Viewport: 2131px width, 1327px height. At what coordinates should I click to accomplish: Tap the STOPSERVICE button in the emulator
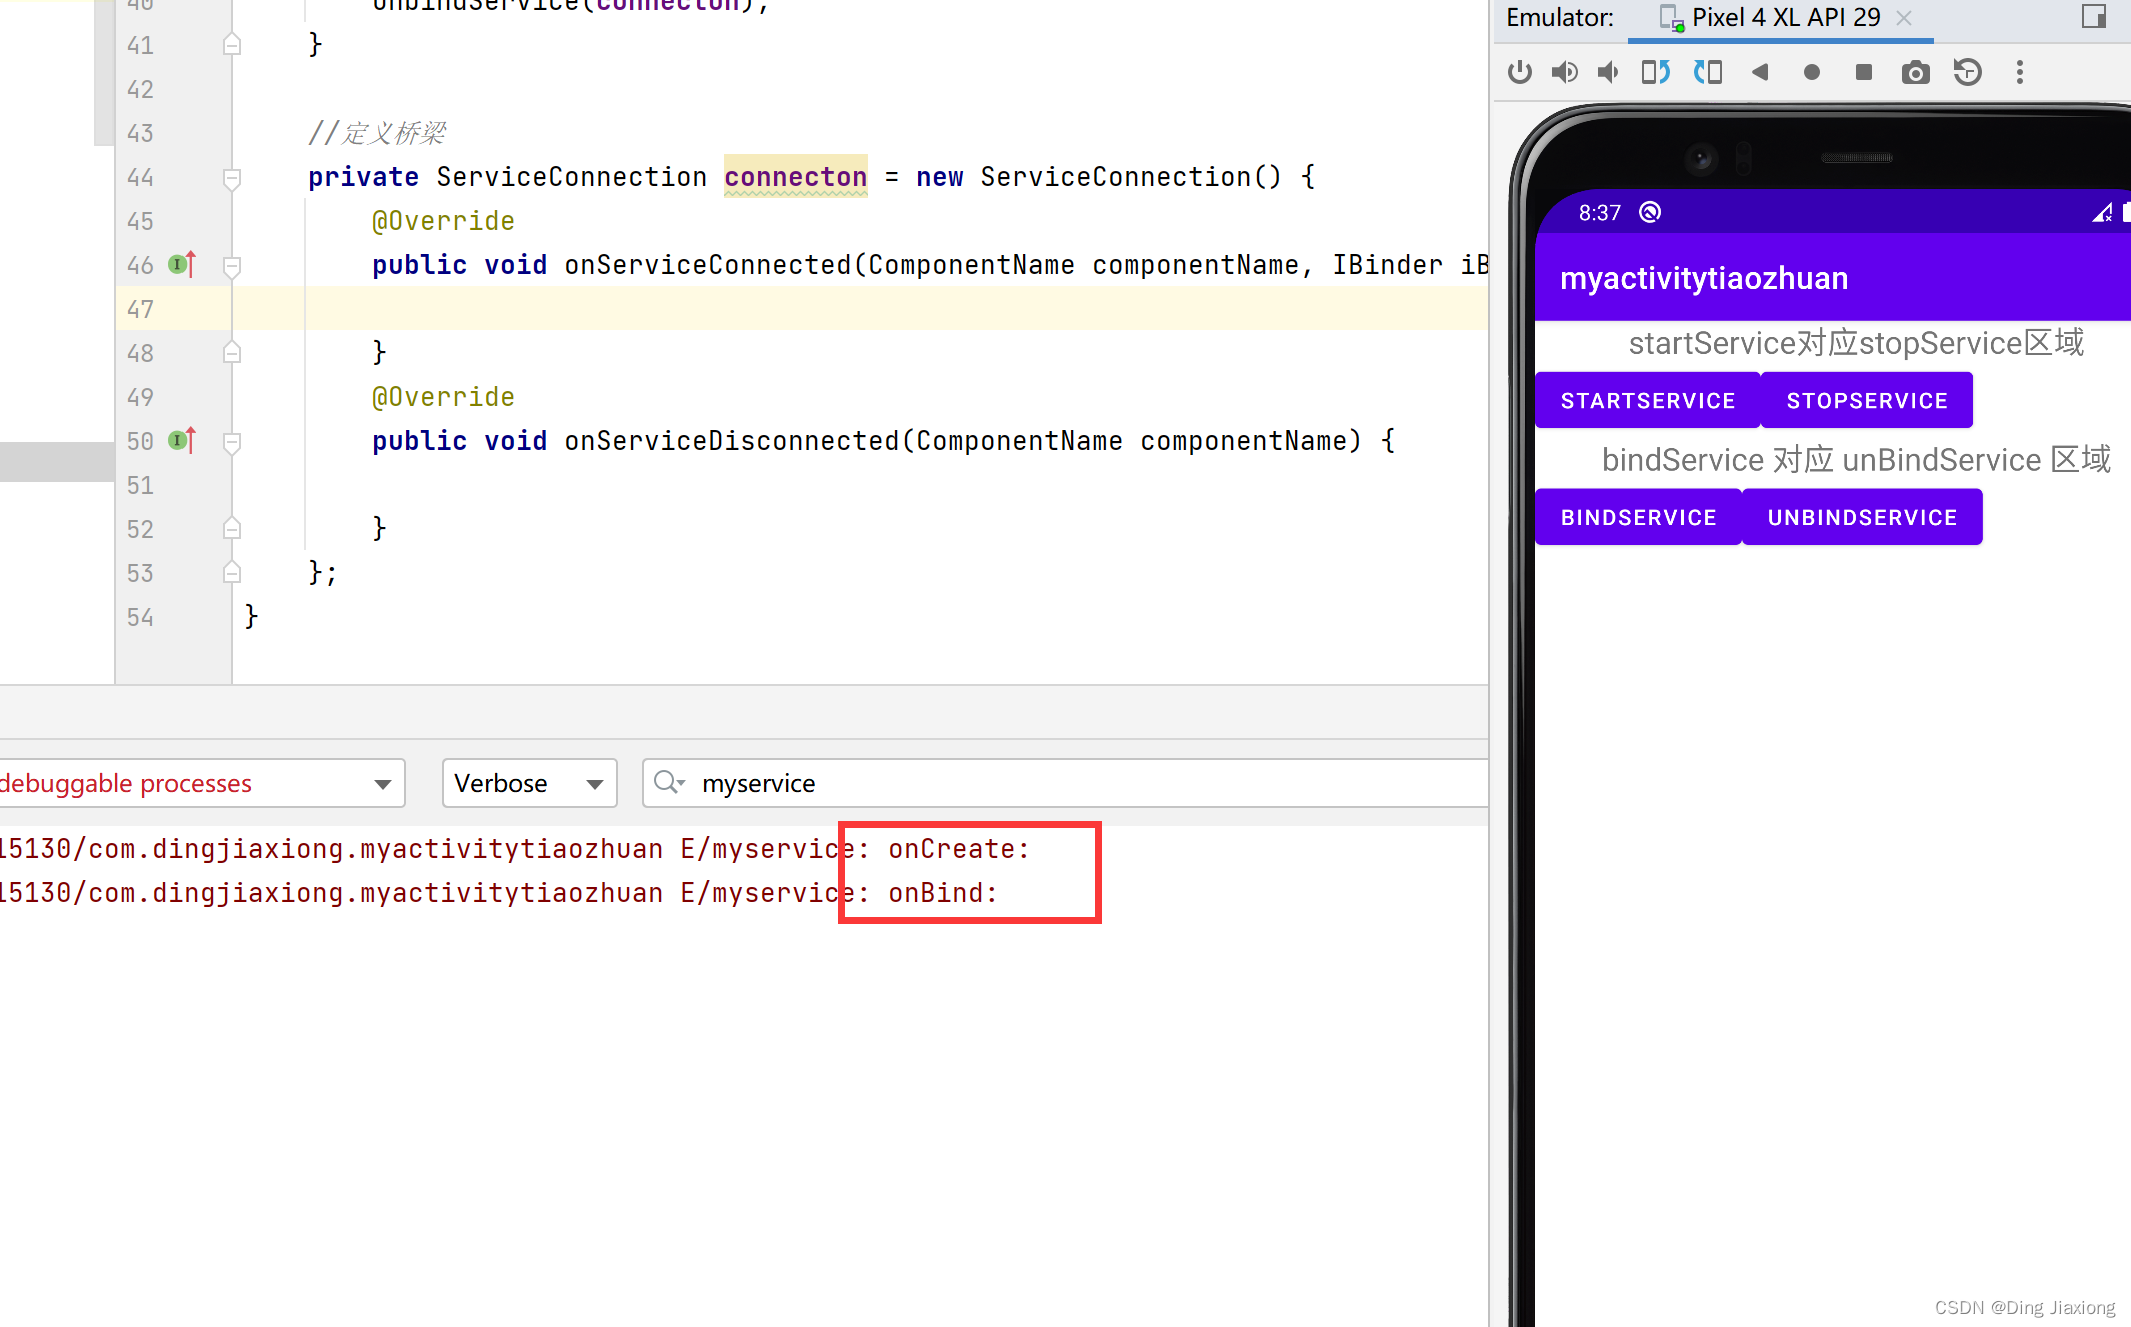(1867, 401)
